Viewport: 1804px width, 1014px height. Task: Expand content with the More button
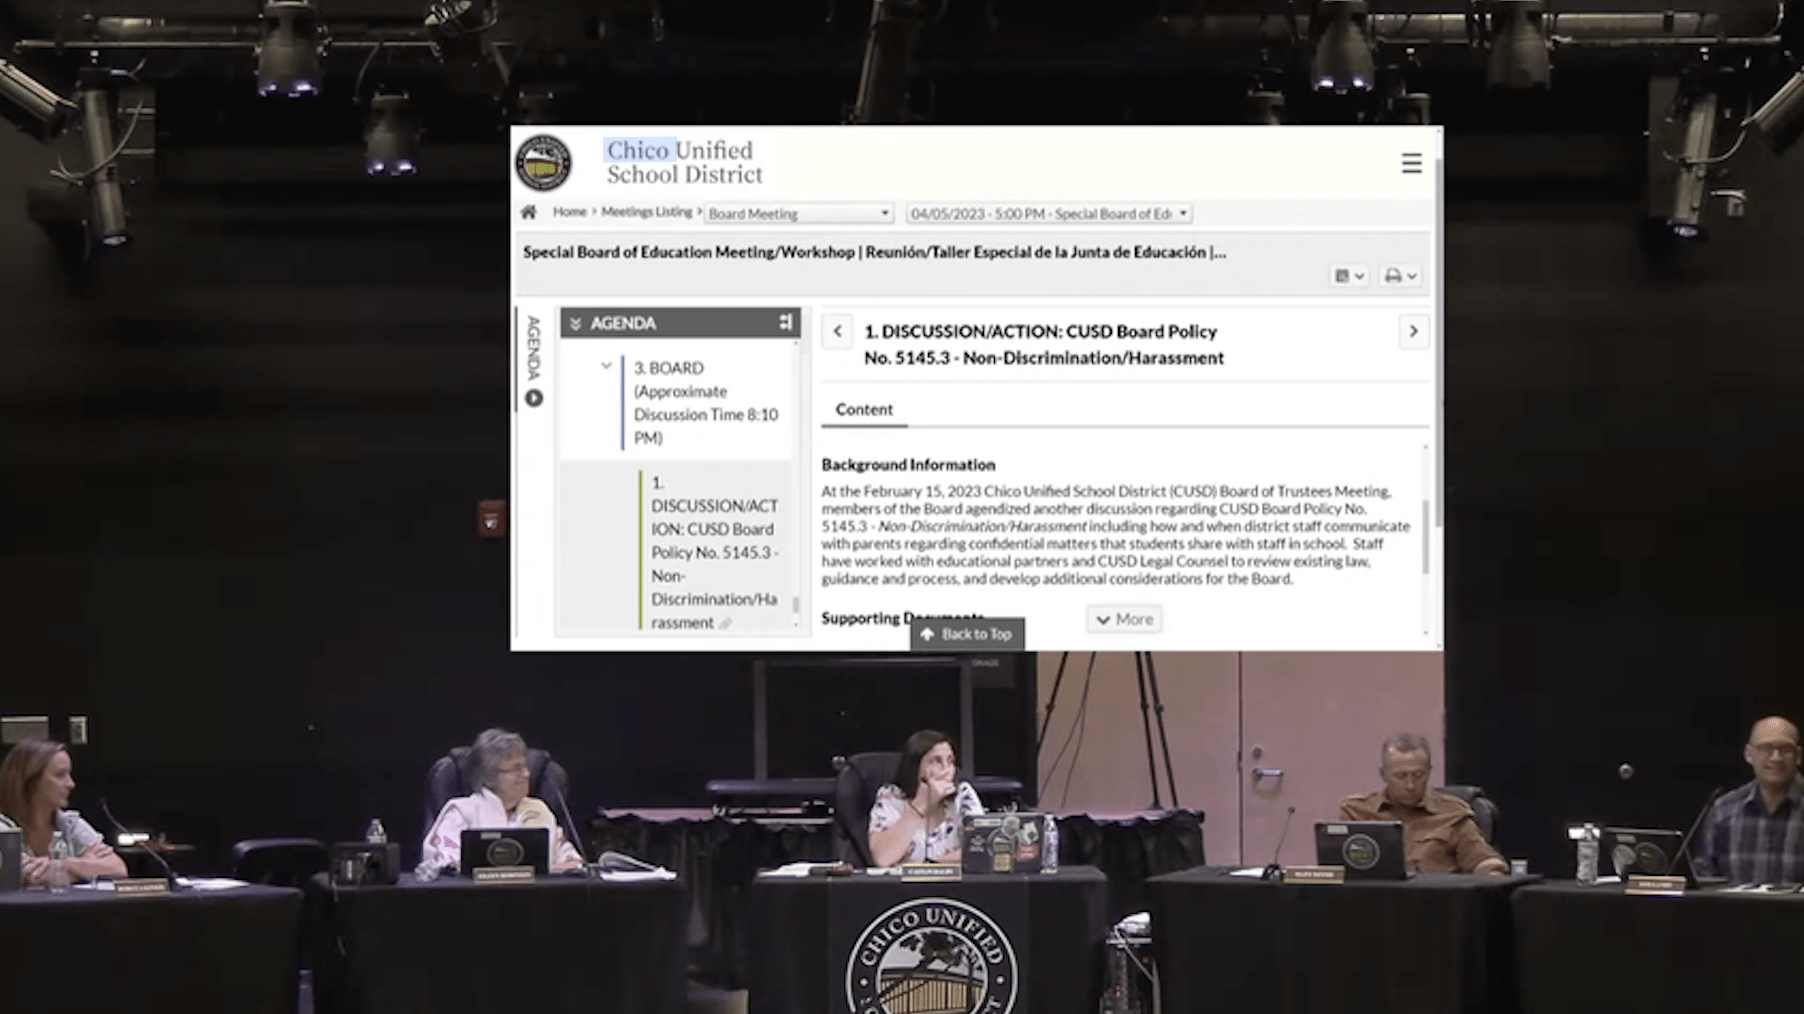pos(1124,619)
